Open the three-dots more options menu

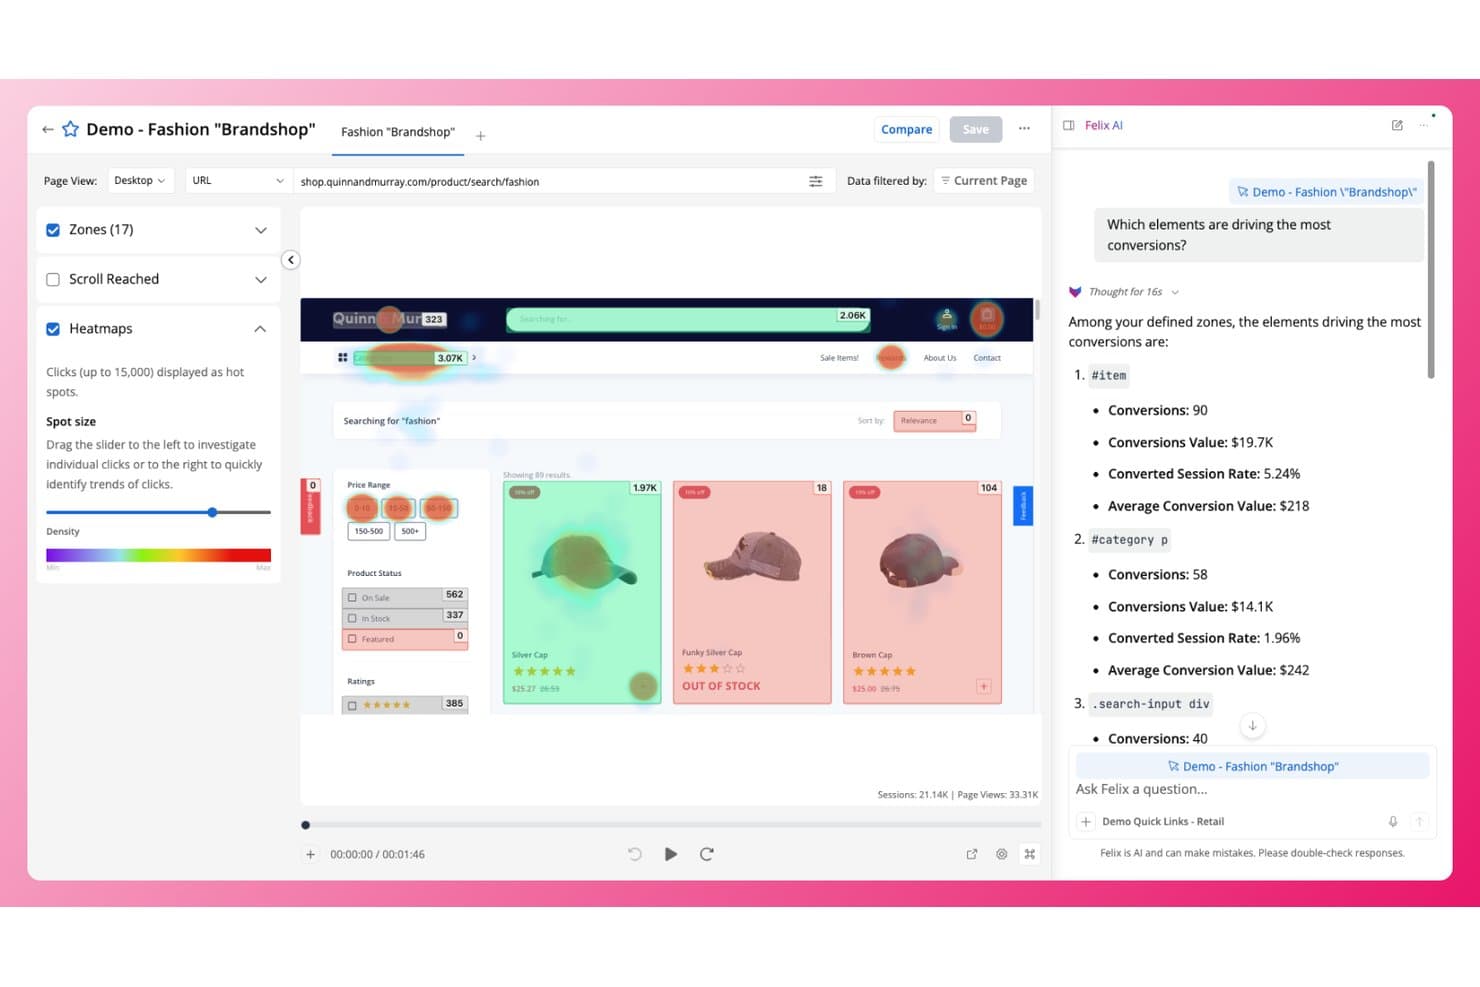point(1024,128)
